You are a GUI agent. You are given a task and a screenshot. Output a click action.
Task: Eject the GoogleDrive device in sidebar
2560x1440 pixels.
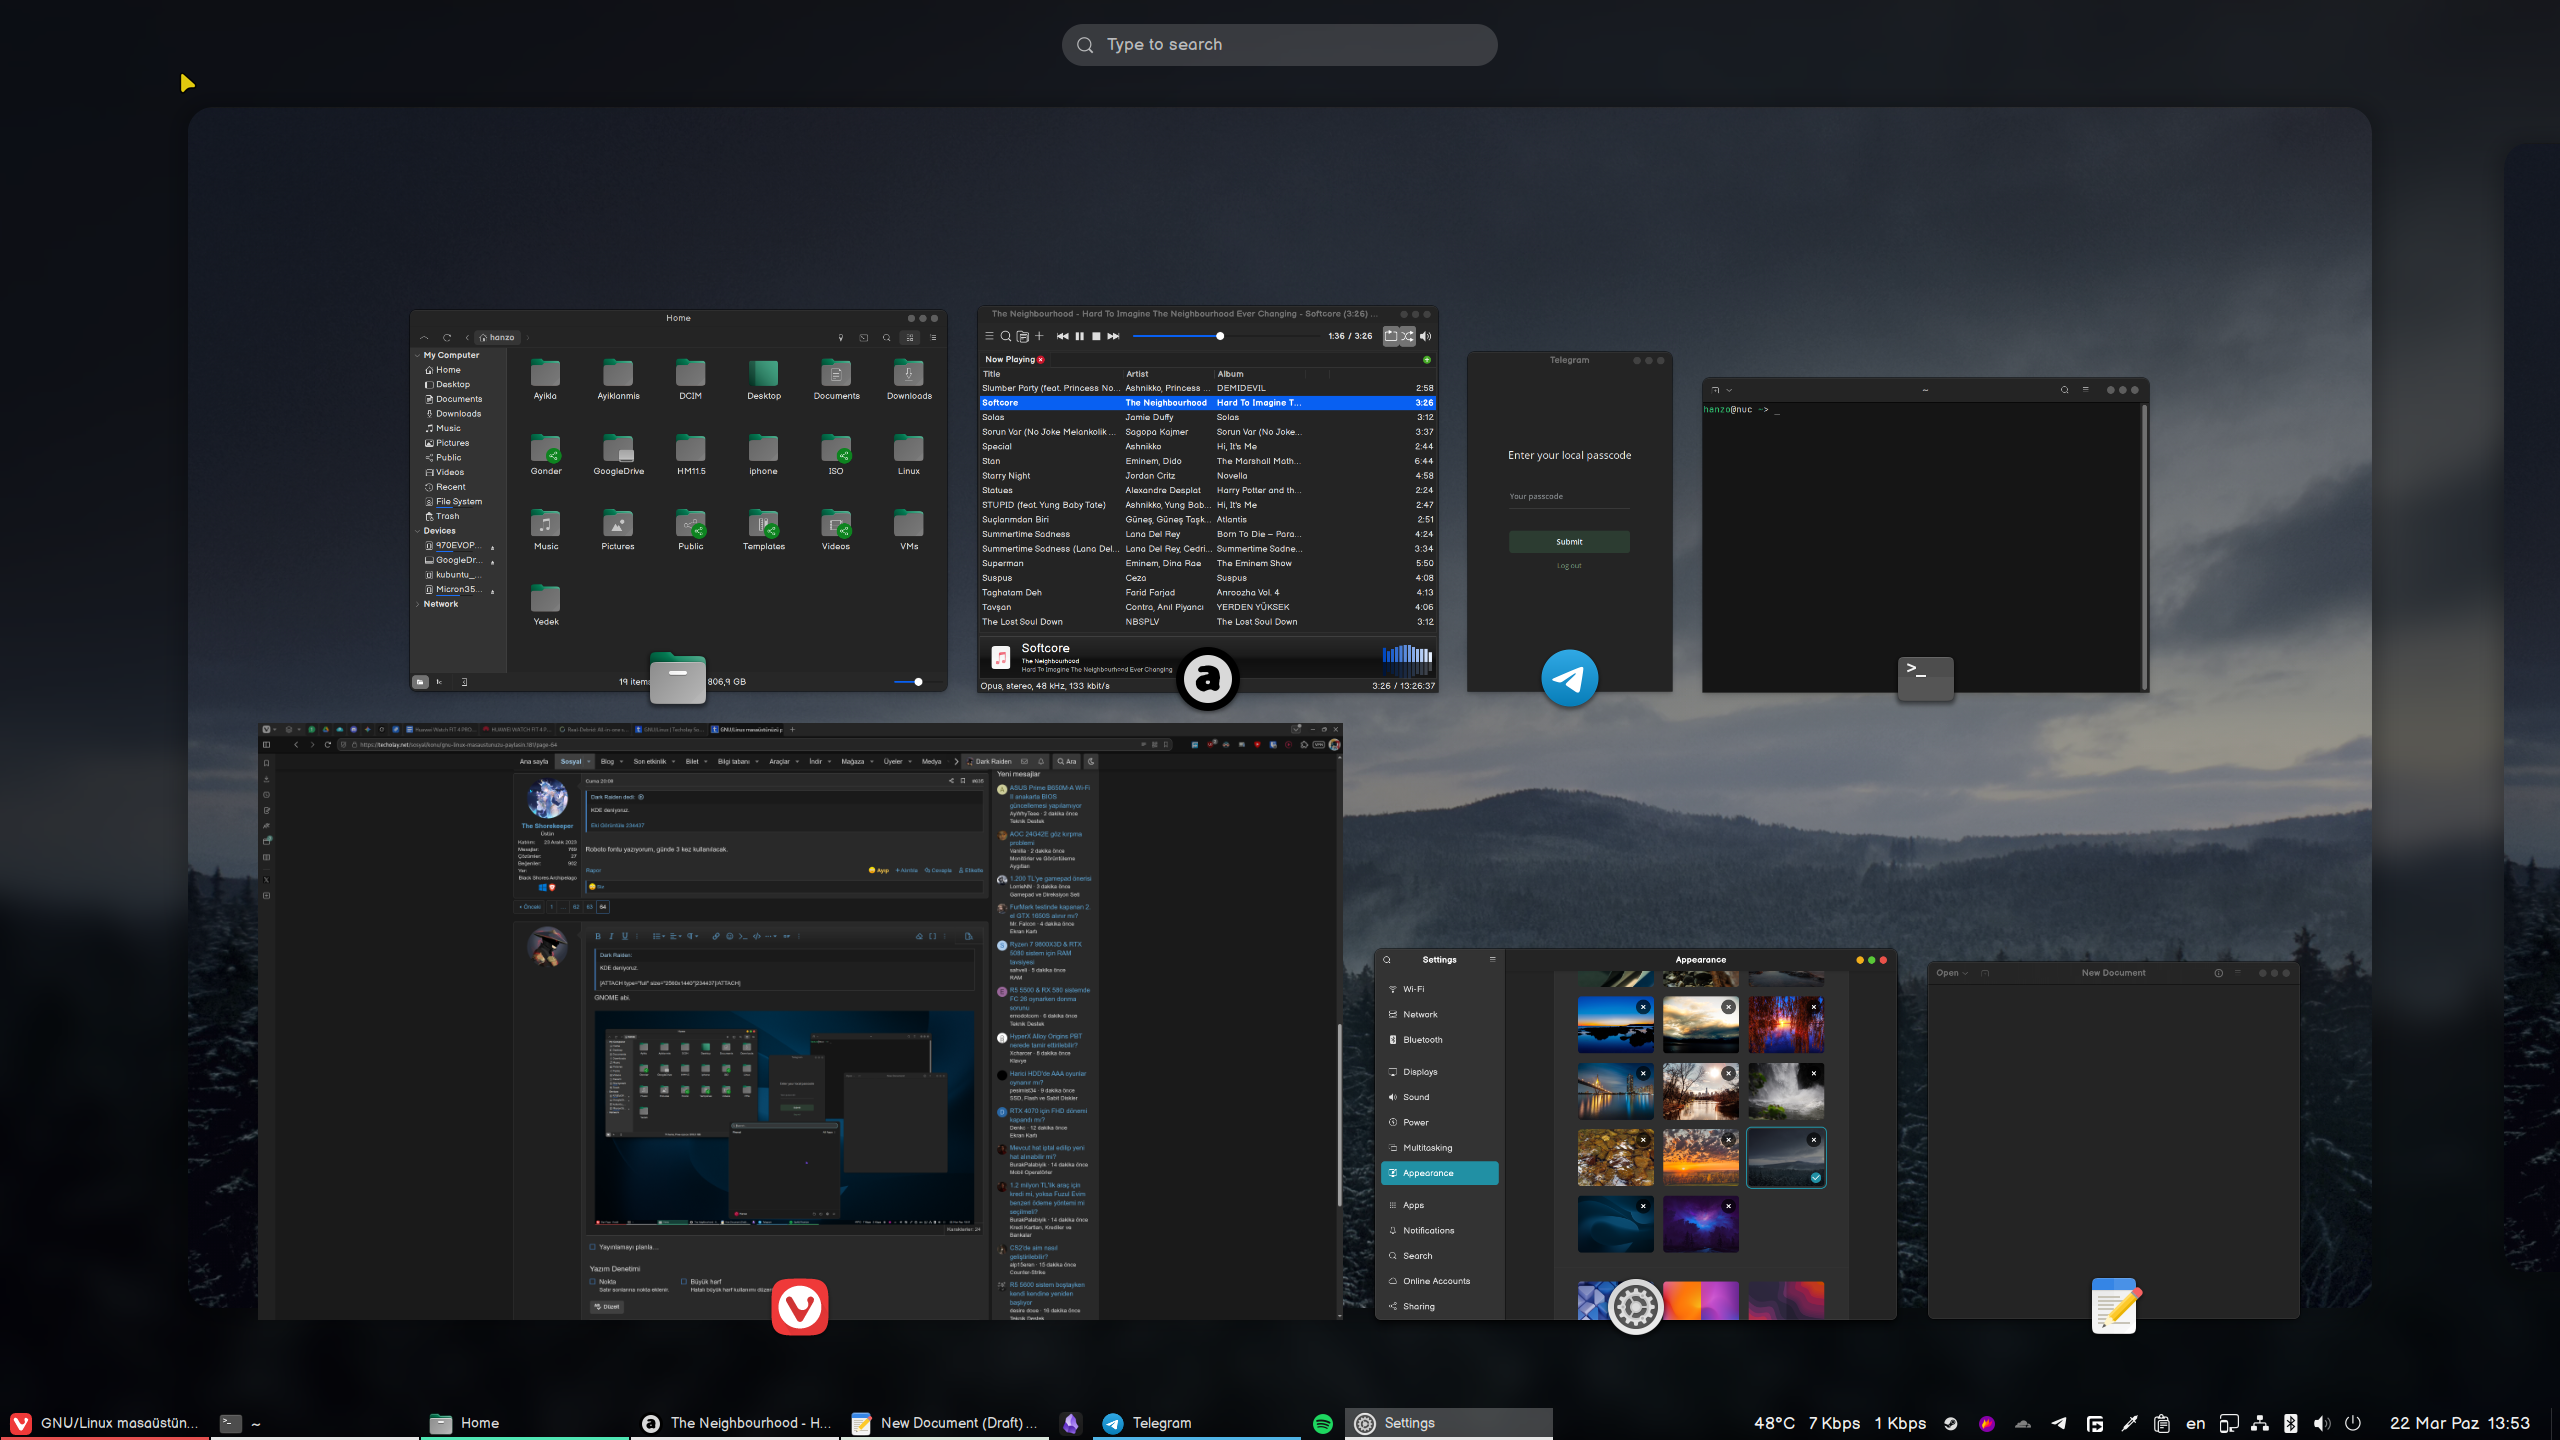click(493, 562)
